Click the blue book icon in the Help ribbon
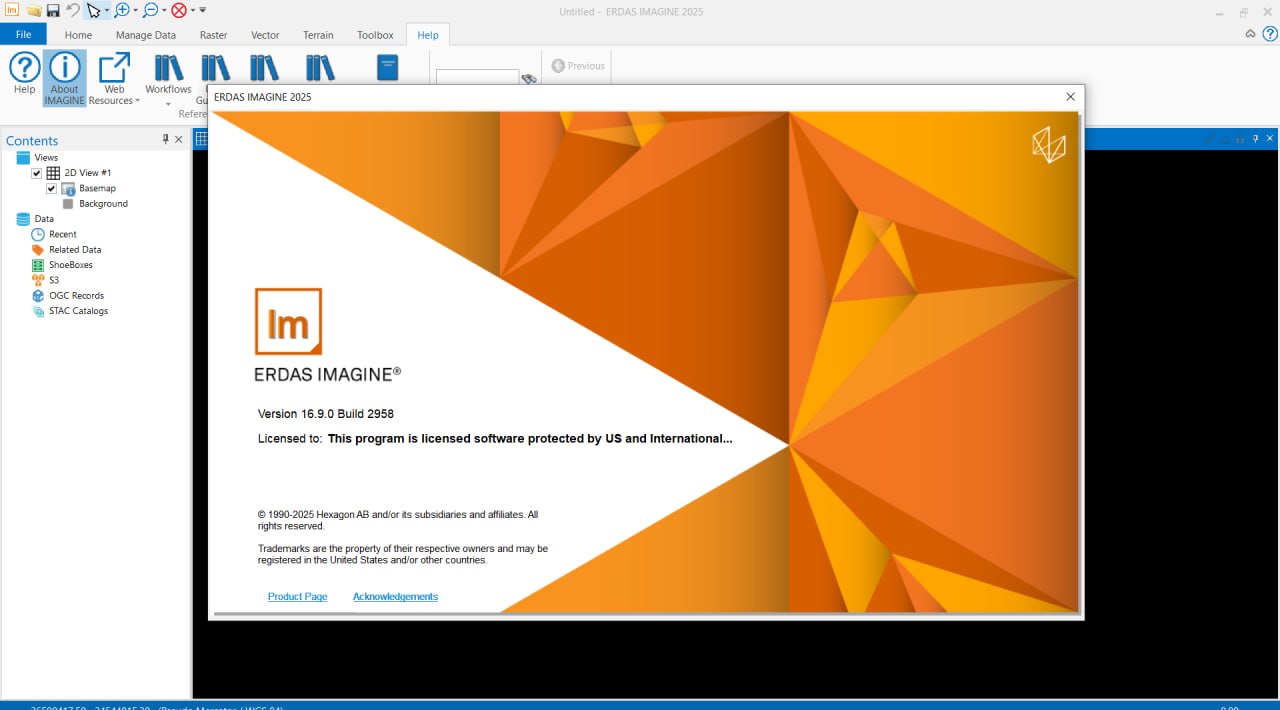 coord(387,67)
